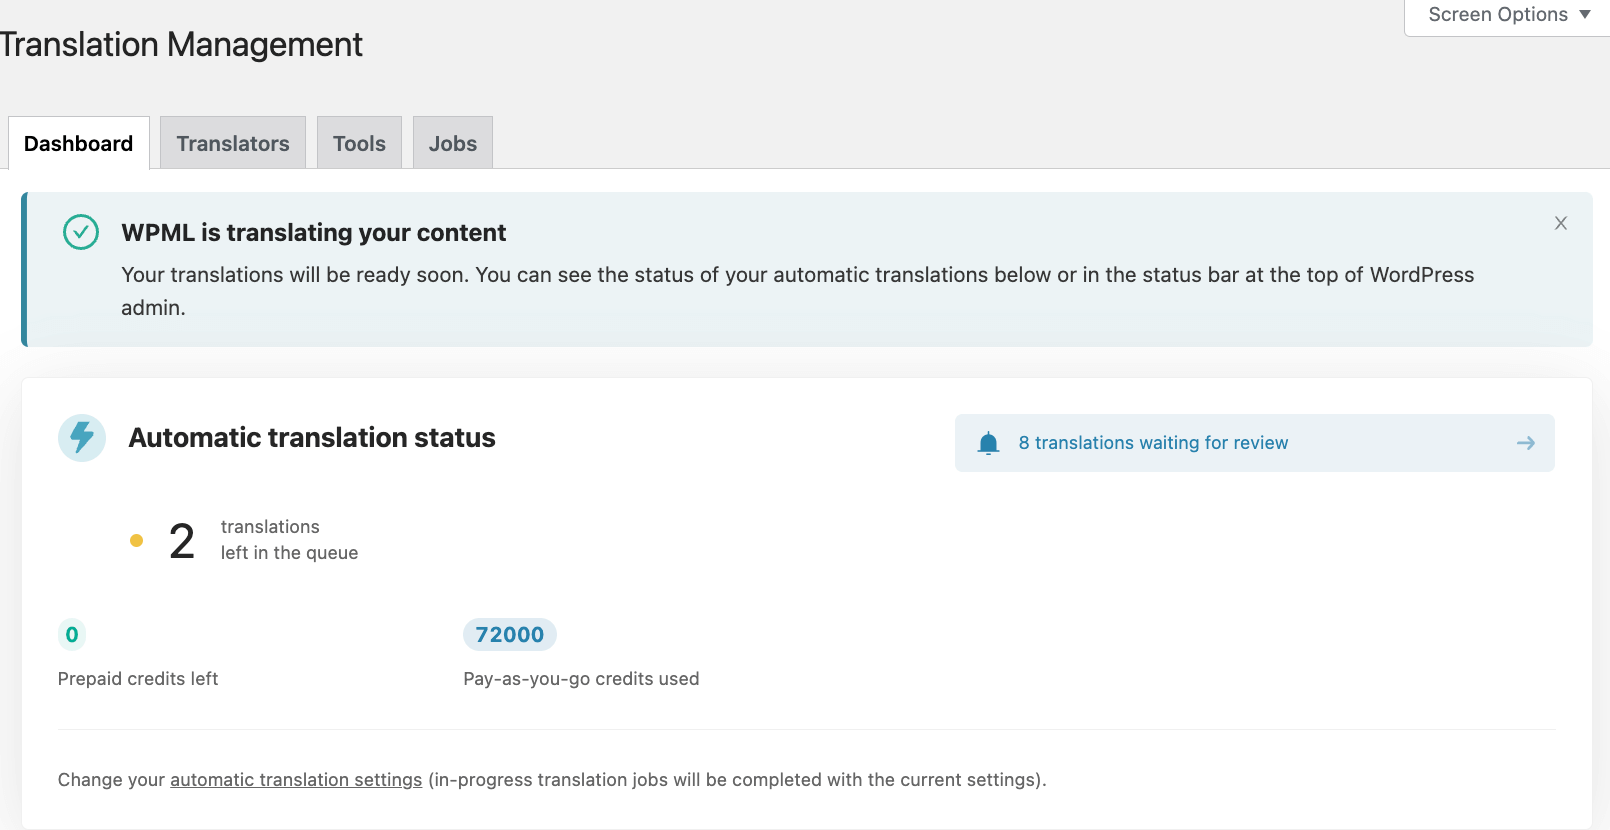This screenshot has width=1610, height=830.
Task: Click the 0 prepaid credits badge
Action: click(x=72, y=635)
